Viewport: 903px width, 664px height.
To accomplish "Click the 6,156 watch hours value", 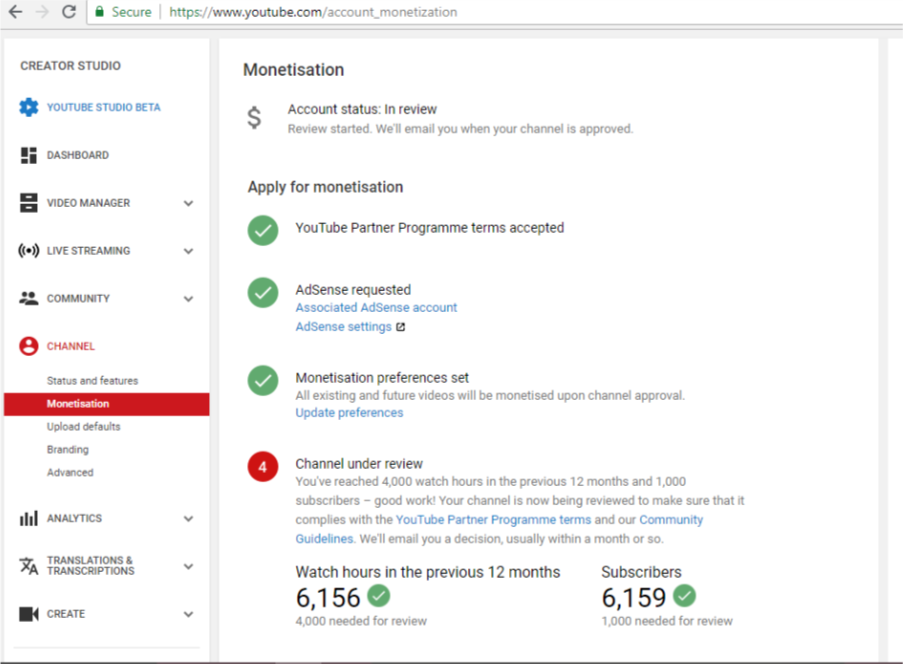I will (x=328, y=598).
